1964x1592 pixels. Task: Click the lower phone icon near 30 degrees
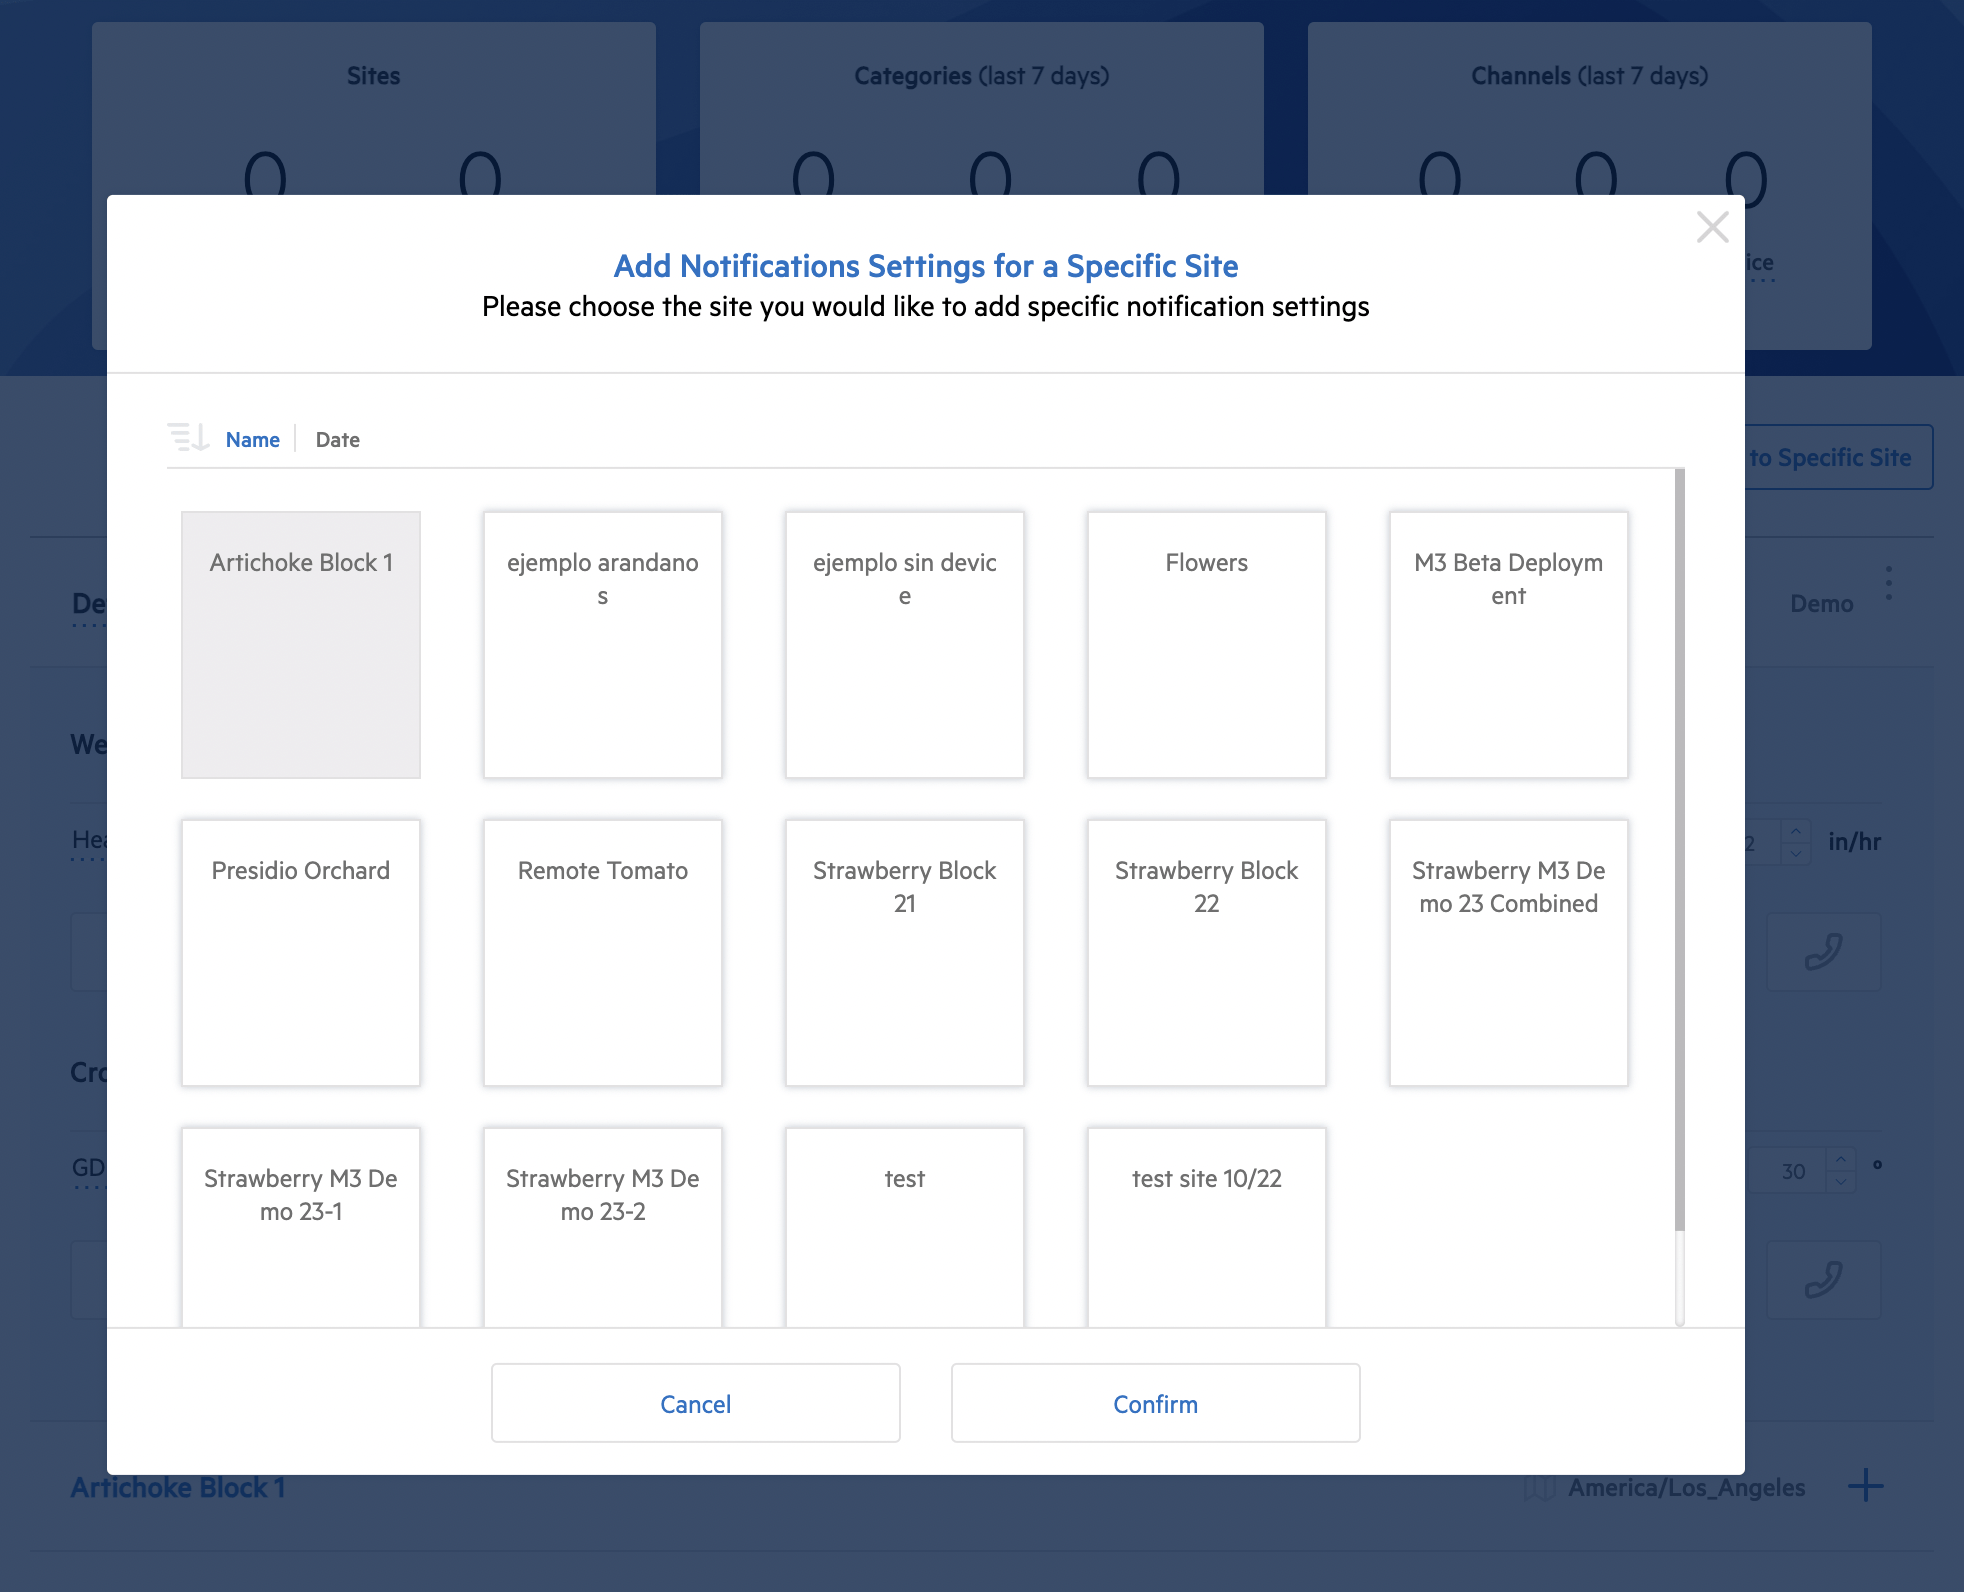coord(1823,1280)
